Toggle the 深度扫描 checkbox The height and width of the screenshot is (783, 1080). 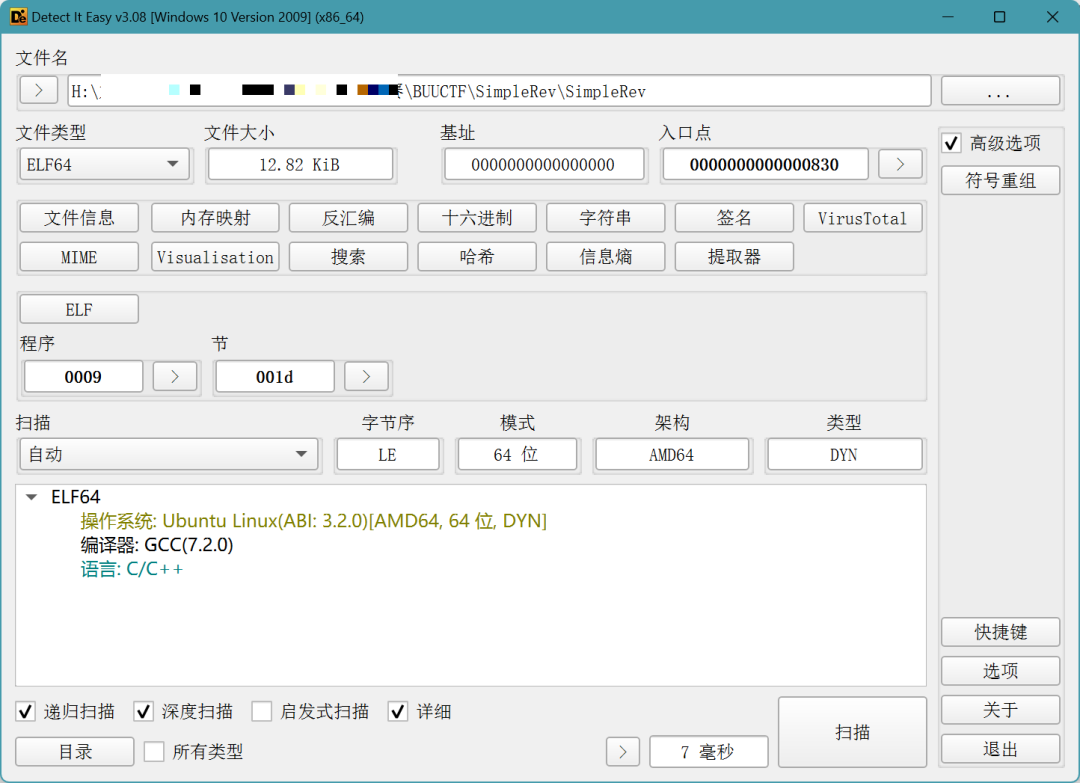tap(143, 711)
